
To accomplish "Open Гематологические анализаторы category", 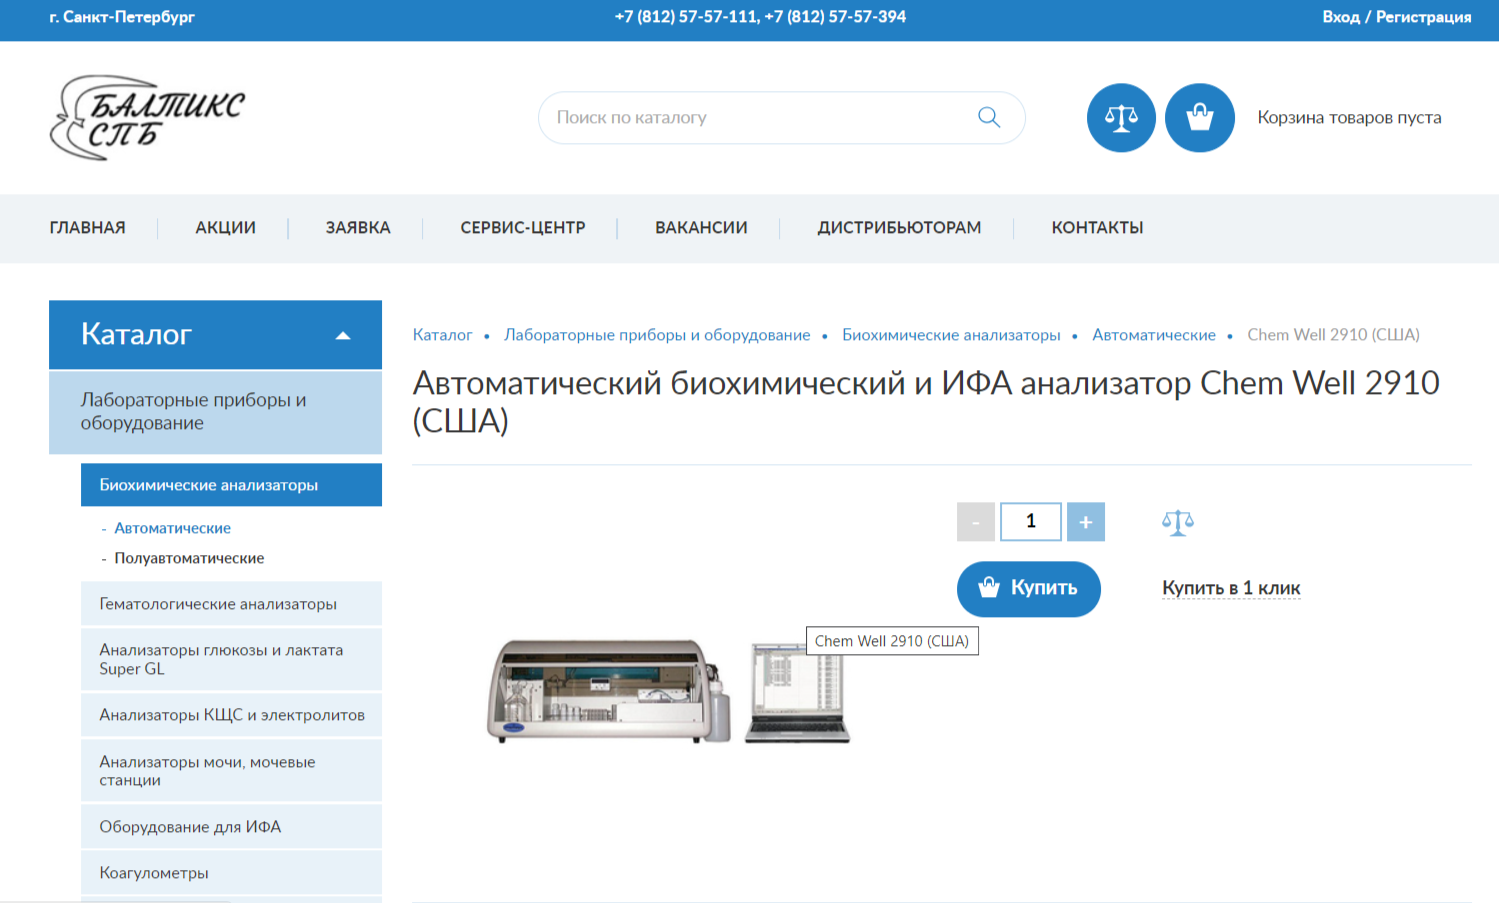I will (231, 604).
